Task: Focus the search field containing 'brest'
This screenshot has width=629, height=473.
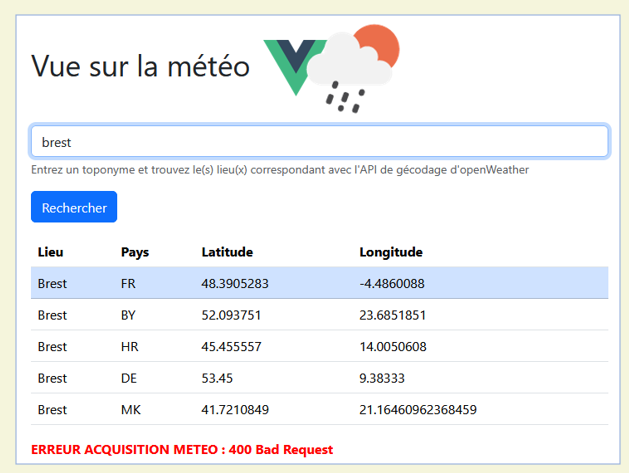Action: coord(319,142)
